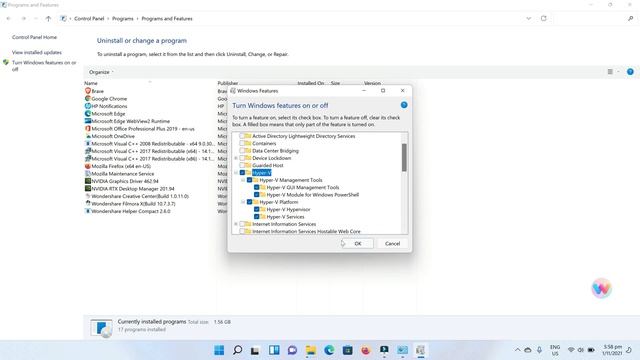Click Programs in the breadcrumb

pyautogui.click(x=122, y=18)
